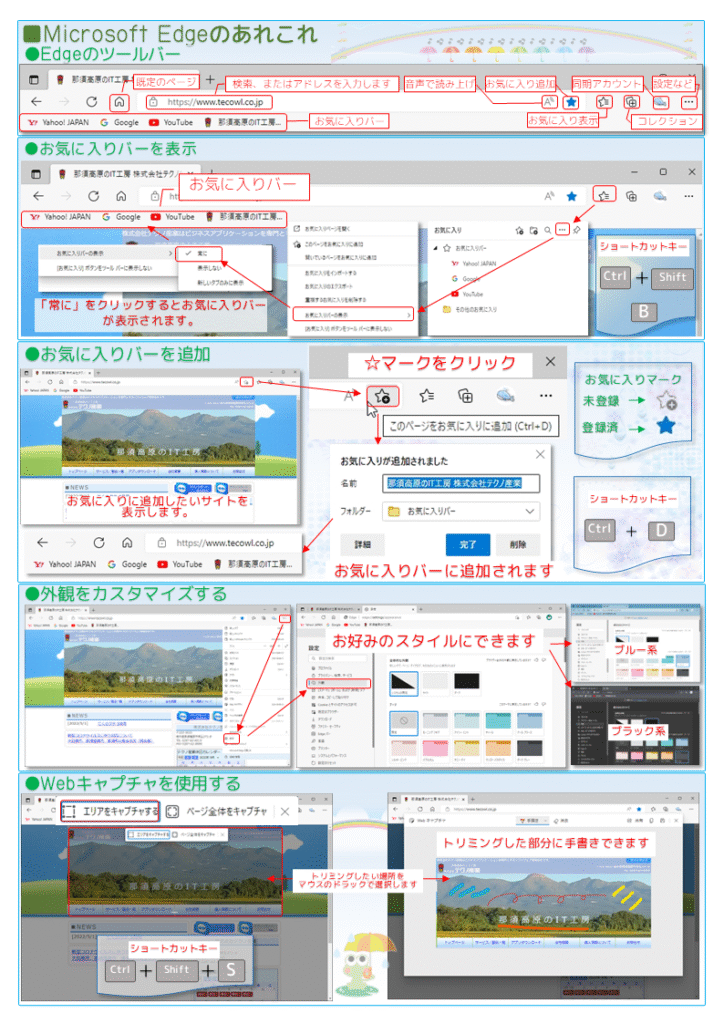Click the read aloud icon in top toolbar

pos(549,101)
